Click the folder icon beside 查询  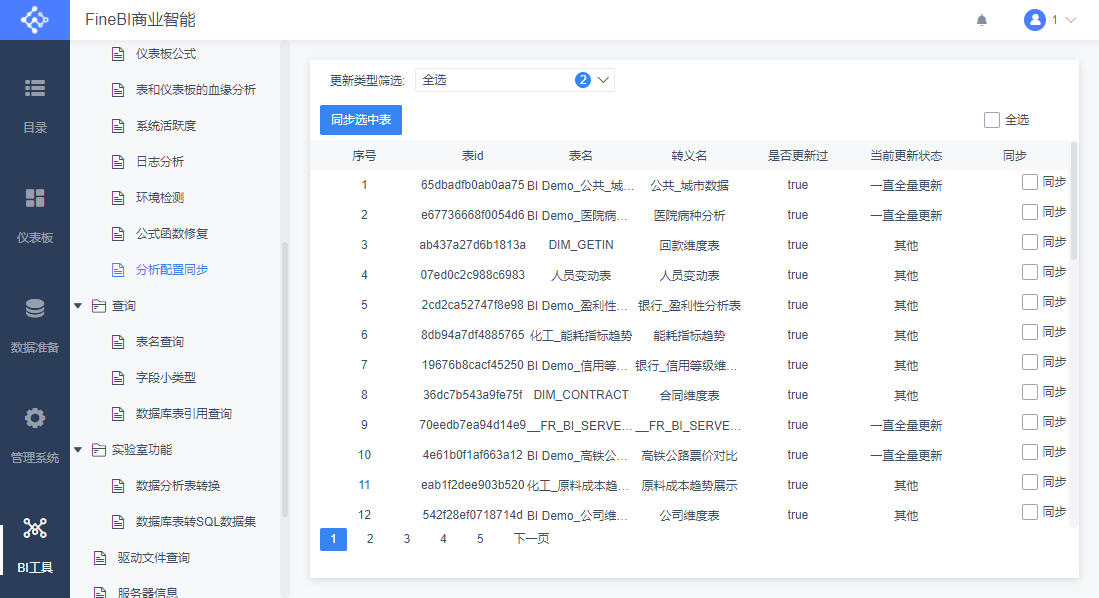coord(99,306)
